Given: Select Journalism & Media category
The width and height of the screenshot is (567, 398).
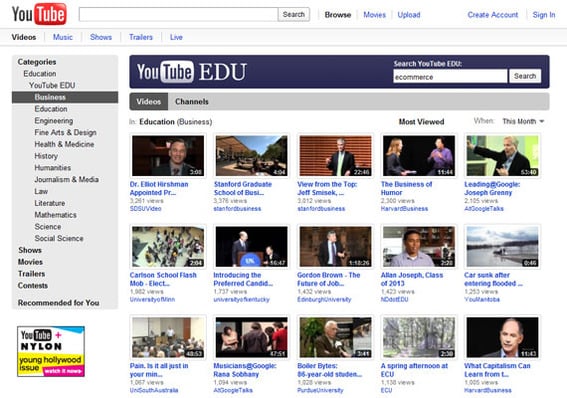Looking at the screenshot, I should (x=67, y=180).
